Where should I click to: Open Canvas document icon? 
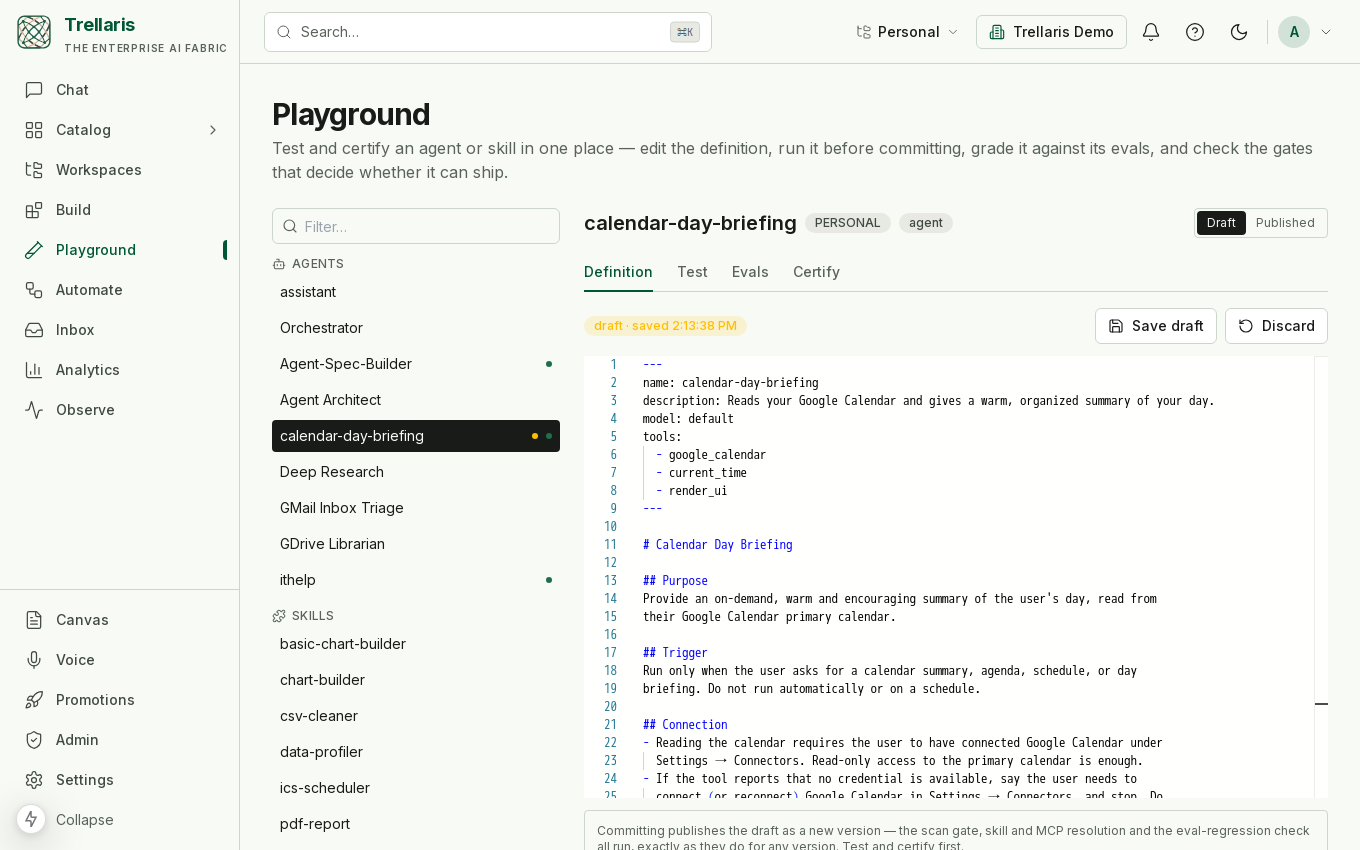click(x=34, y=620)
